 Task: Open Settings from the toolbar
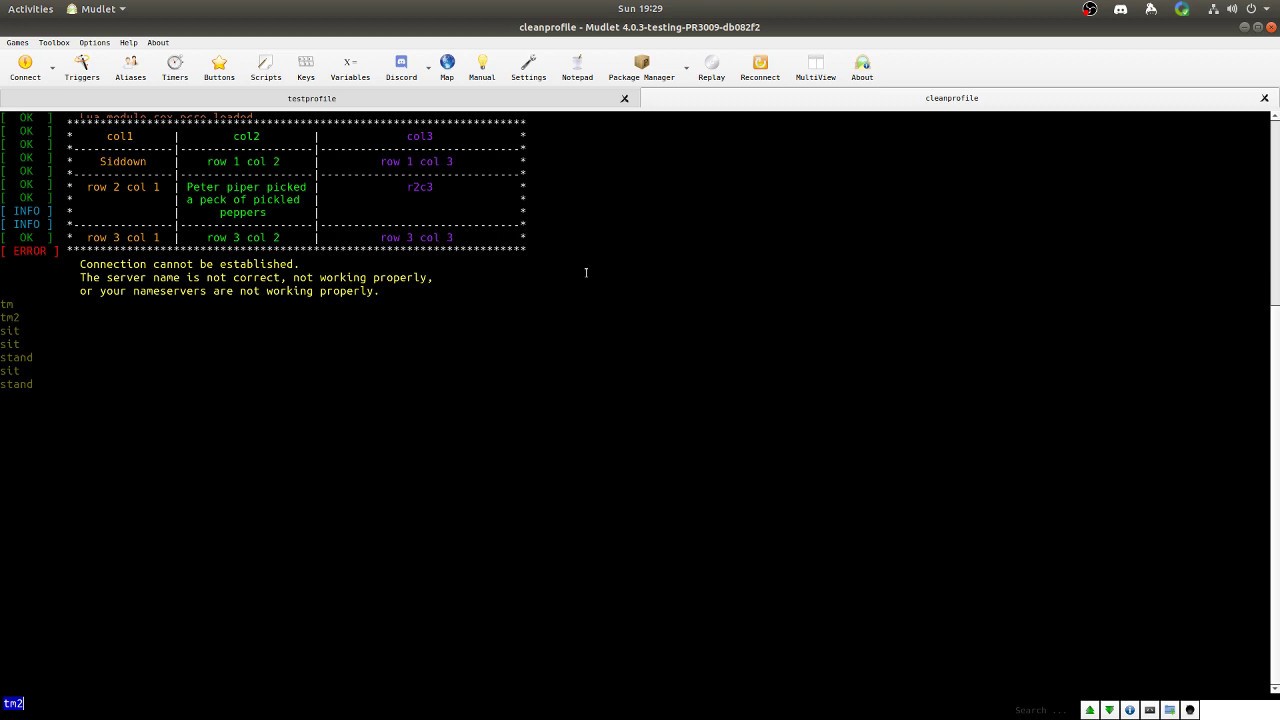(x=528, y=67)
